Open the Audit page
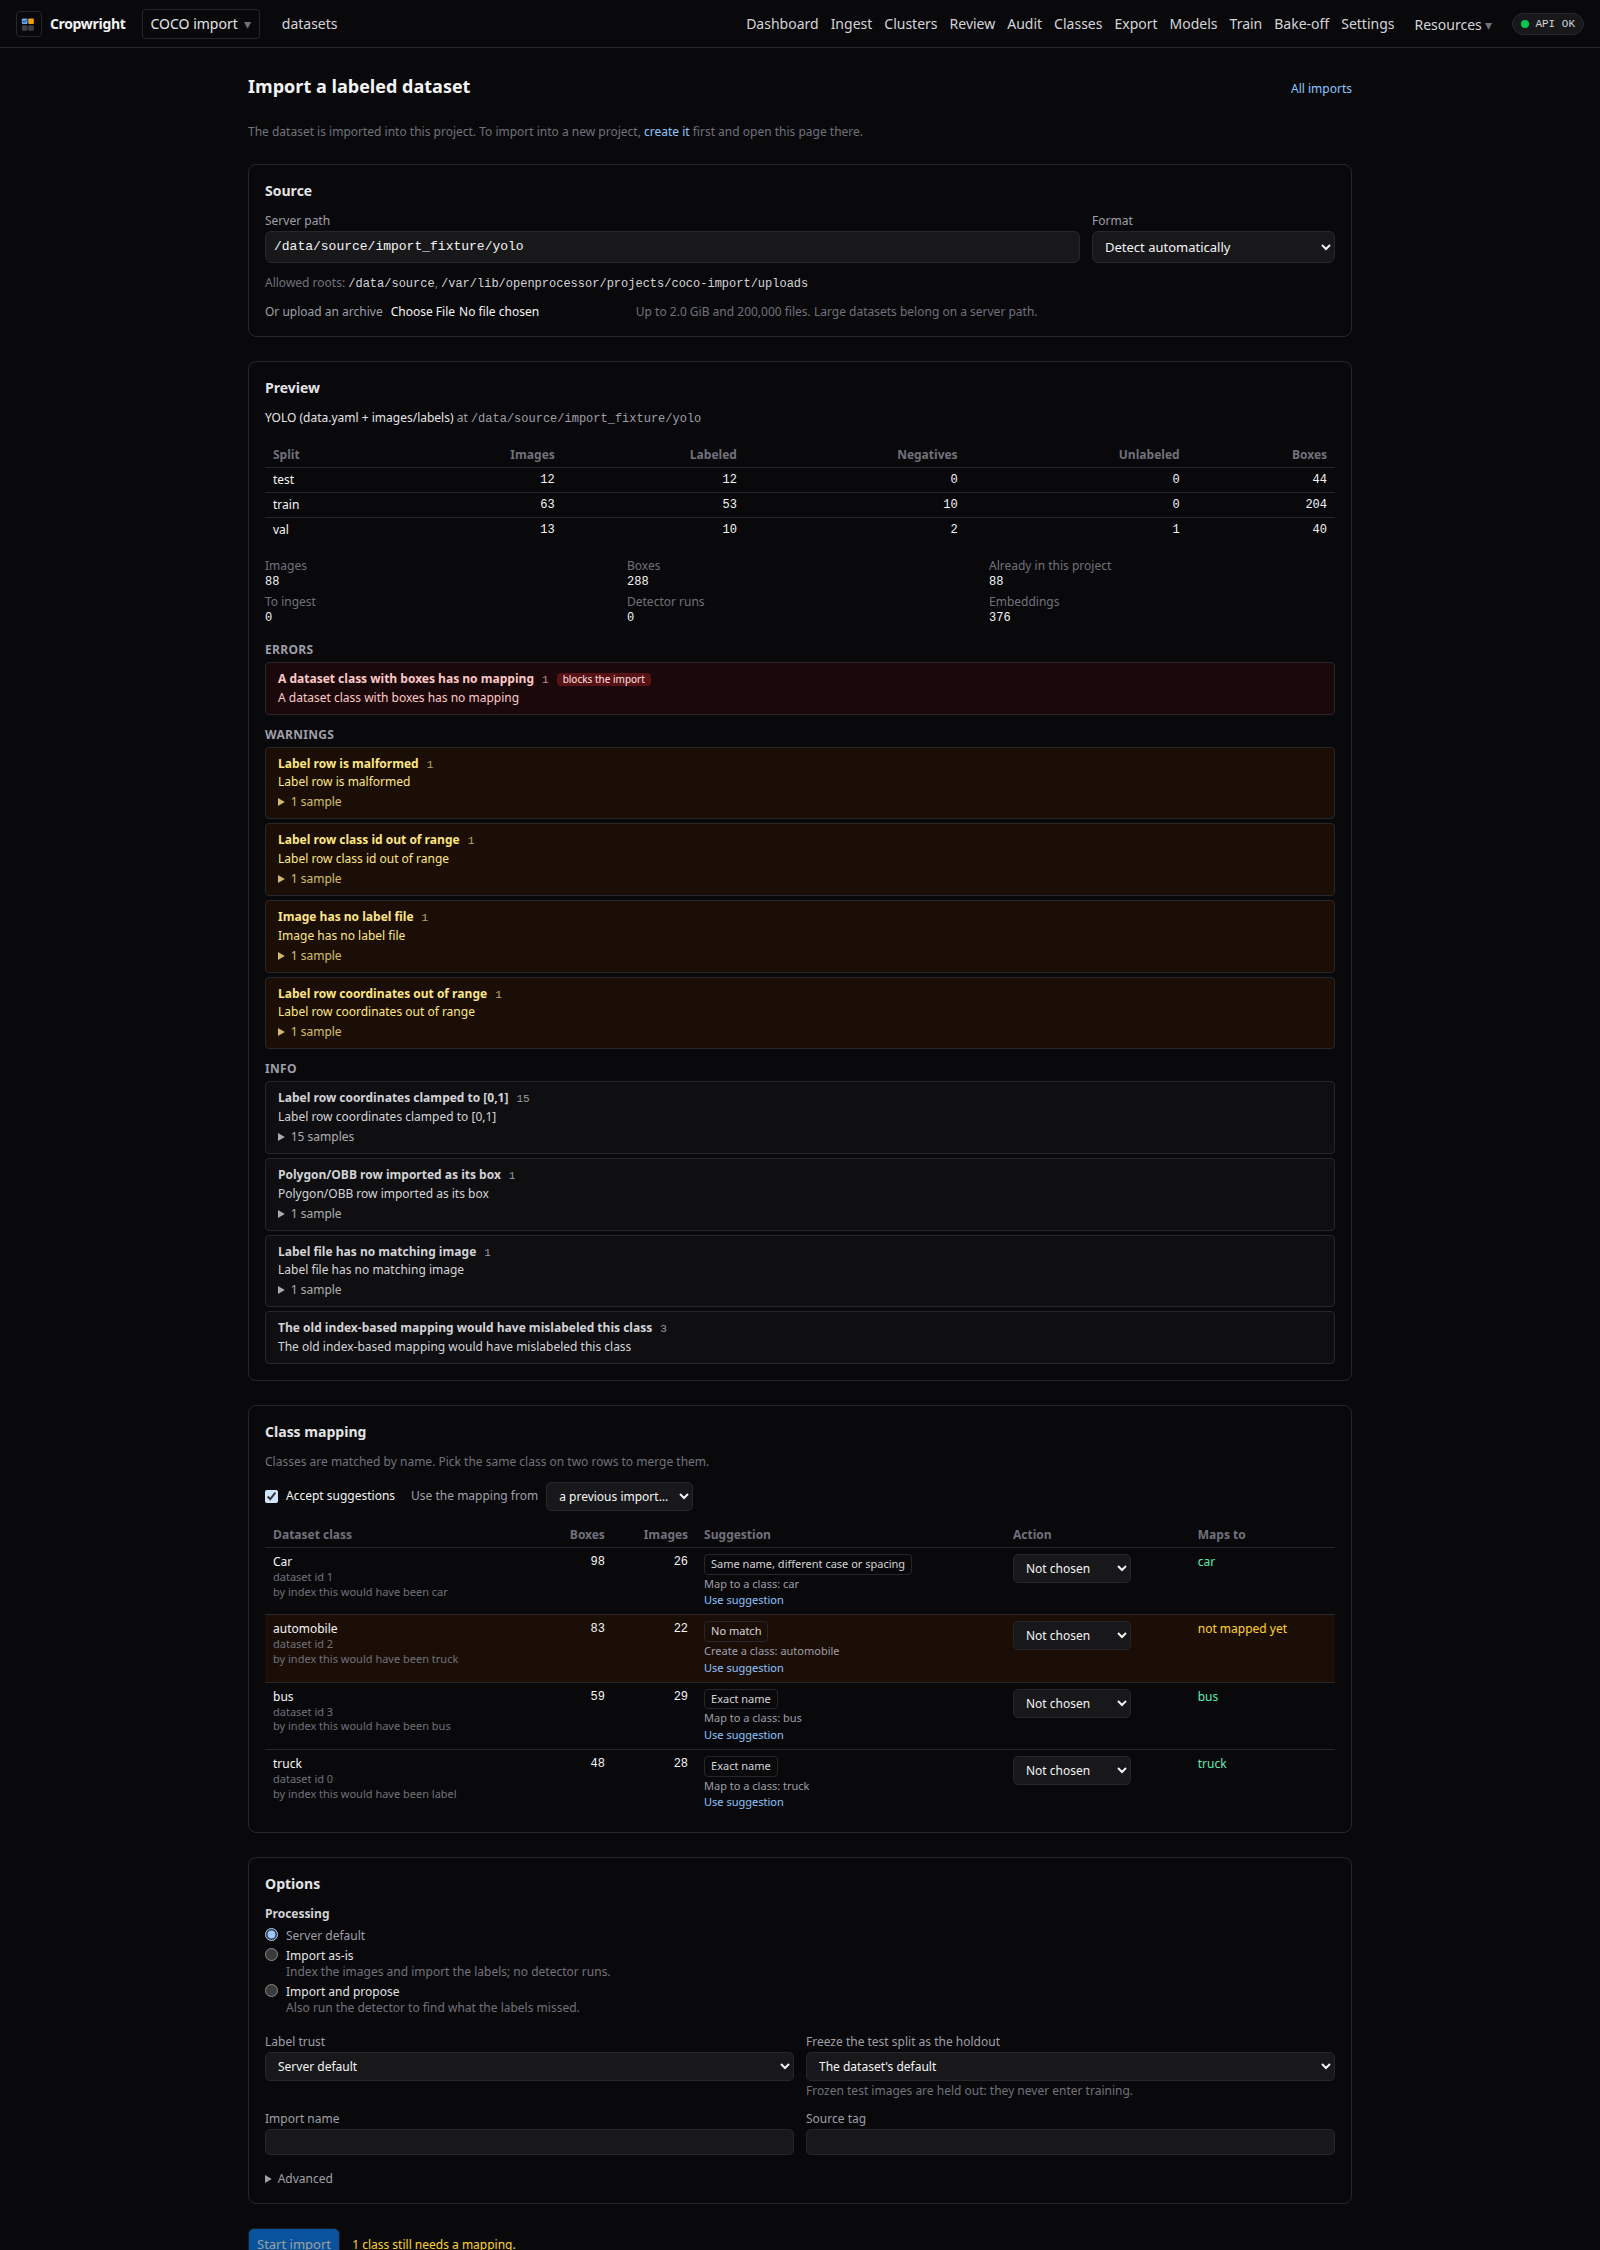1600x2250 pixels. [1024, 24]
